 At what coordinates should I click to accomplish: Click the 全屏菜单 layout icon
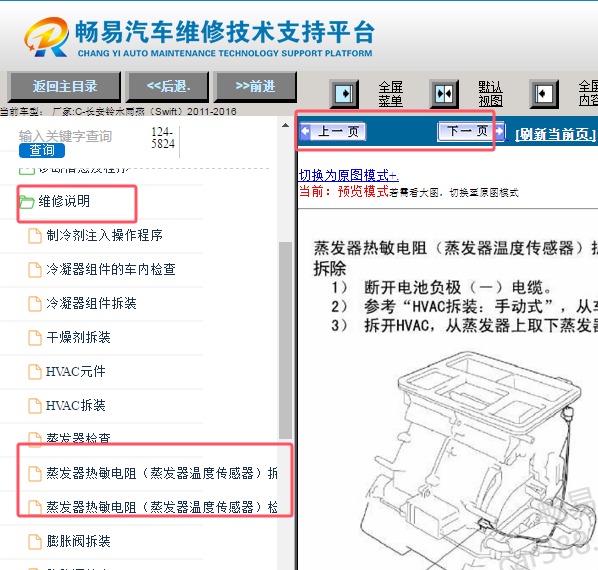pos(344,93)
